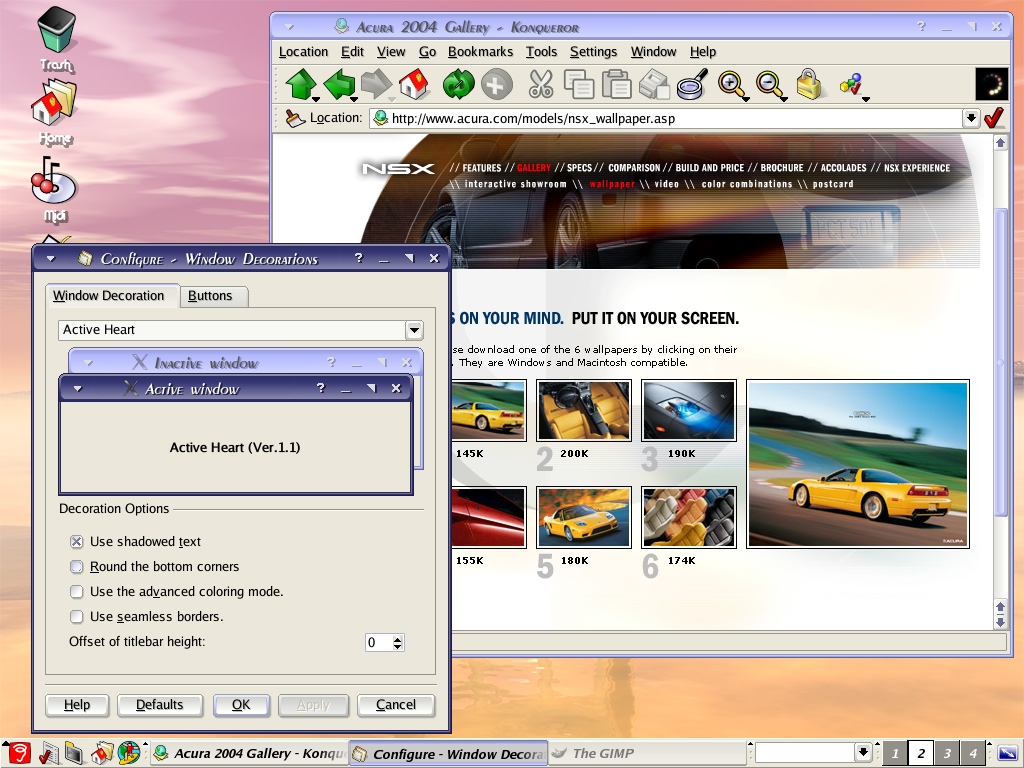Click the Copy icon in Konqueror toolbar
Image resolution: width=1024 pixels, height=768 pixels.
click(x=579, y=85)
